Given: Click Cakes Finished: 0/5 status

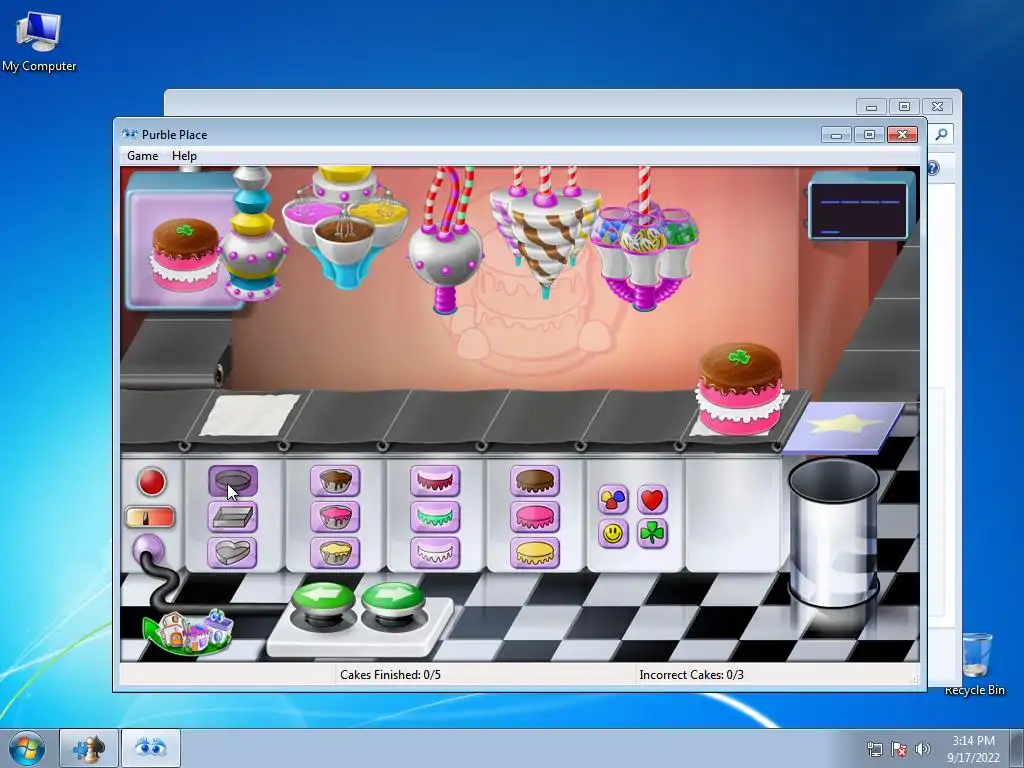Looking at the screenshot, I should [x=390, y=675].
